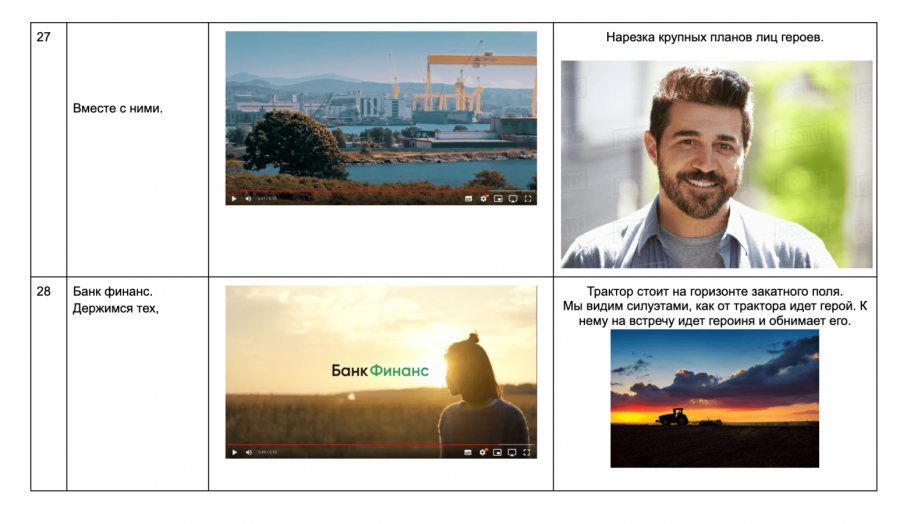Open the settings gear on the shipyard video
This screenshot has width=900, height=524.
[483, 199]
